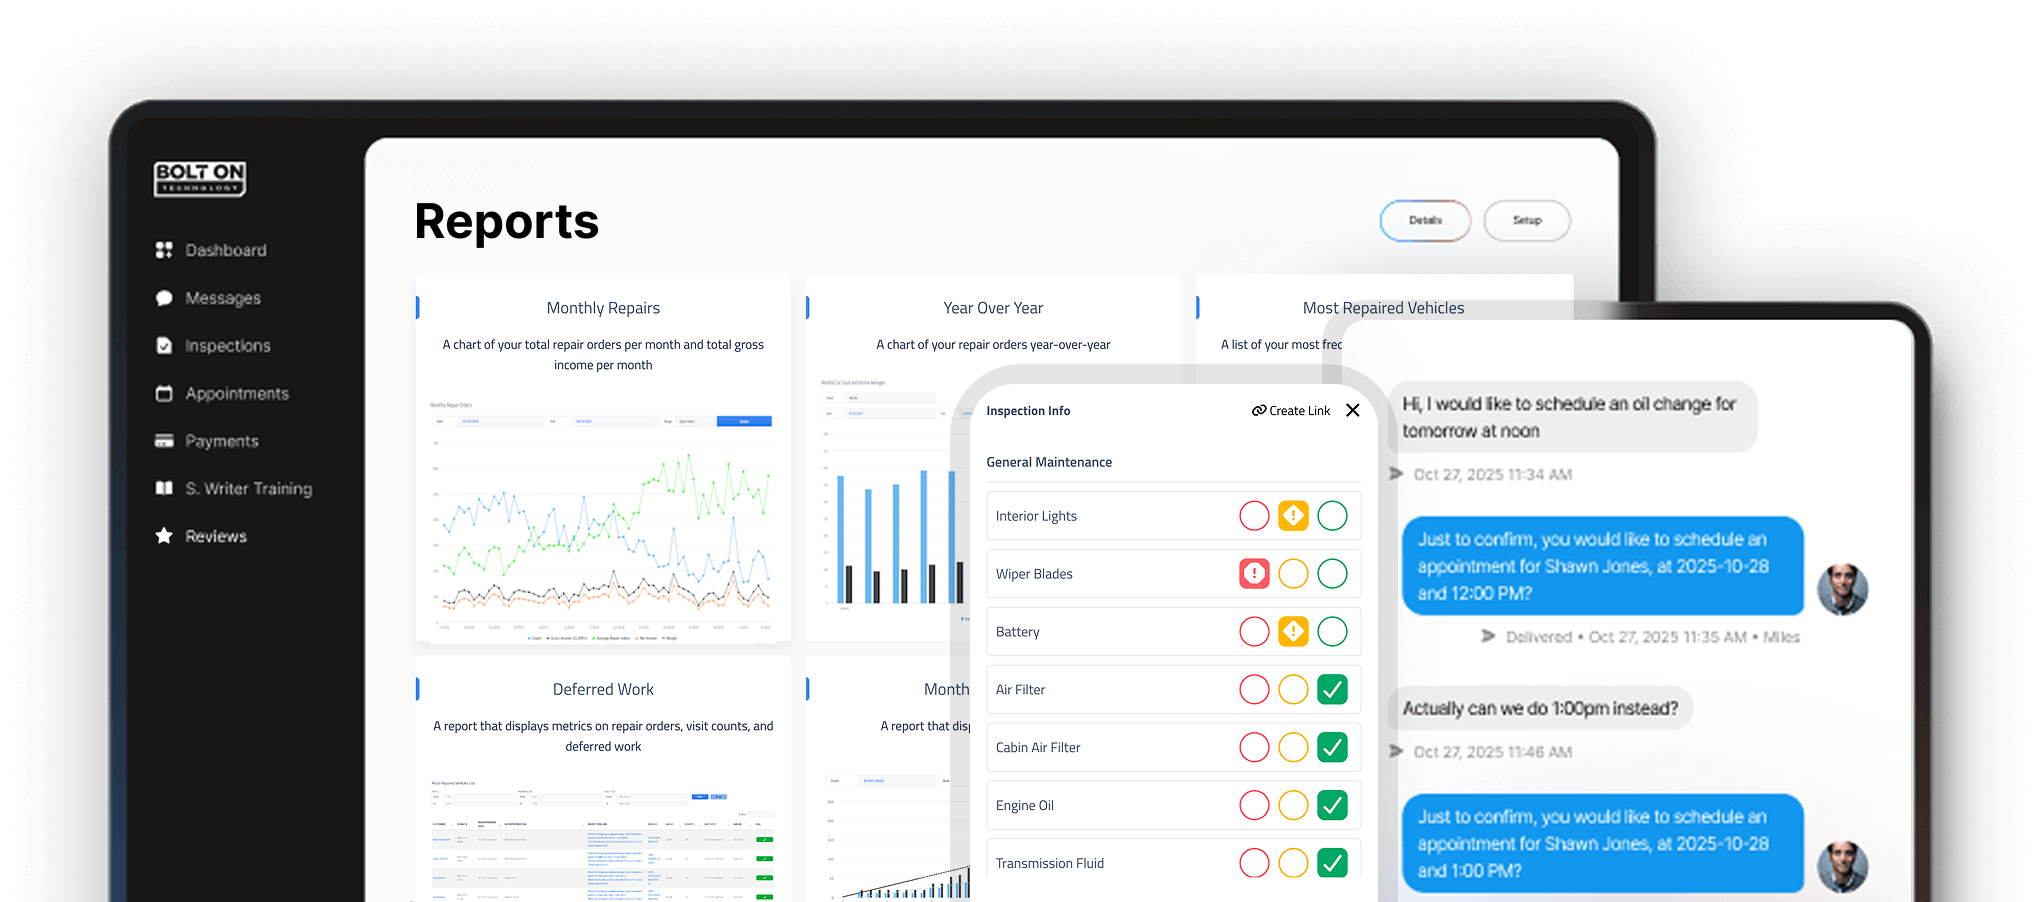Mark Interior Lights as failing with the red circle
Screen dimensions: 2042x902
click(x=1255, y=515)
